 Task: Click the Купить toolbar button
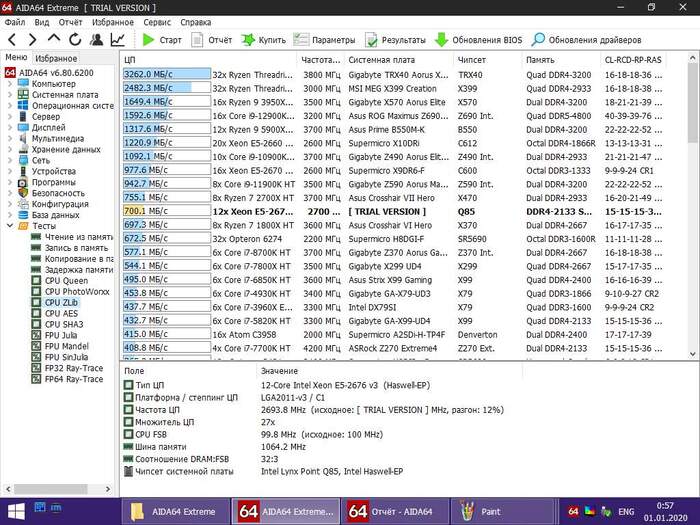[264, 40]
